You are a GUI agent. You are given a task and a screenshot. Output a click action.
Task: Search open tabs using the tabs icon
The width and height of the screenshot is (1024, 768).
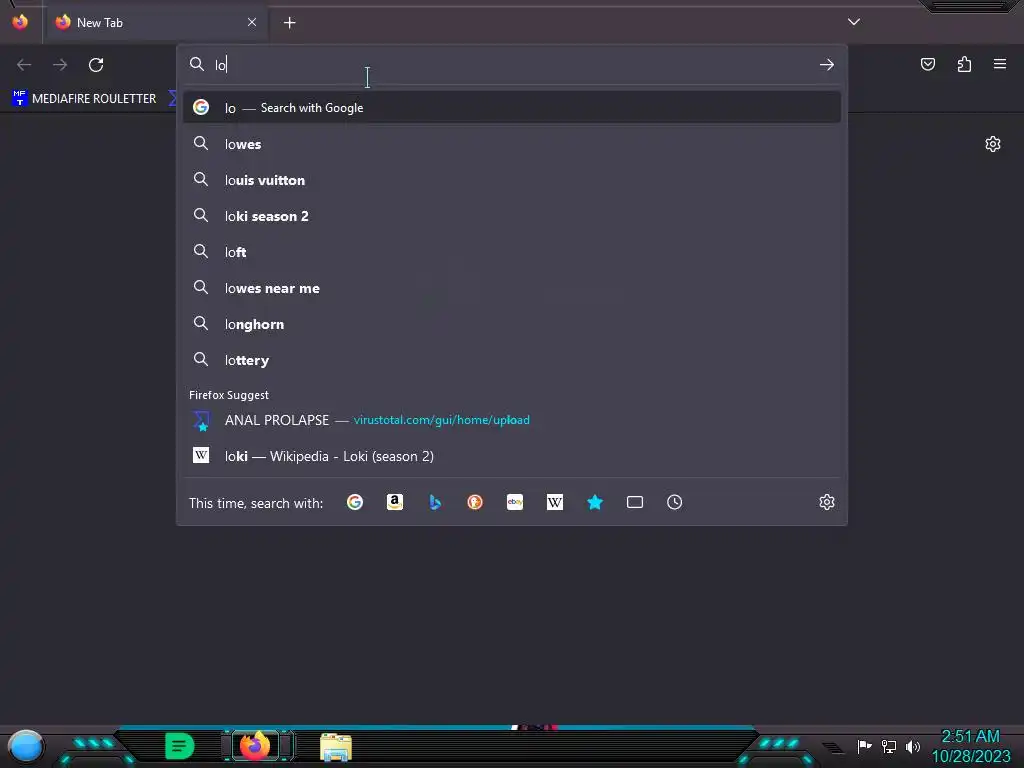(635, 502)
